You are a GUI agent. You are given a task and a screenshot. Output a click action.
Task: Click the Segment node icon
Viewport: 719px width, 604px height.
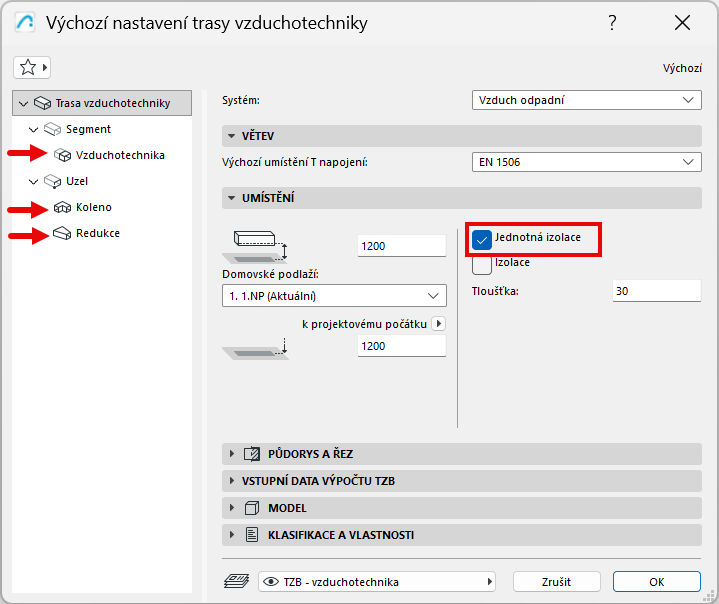pos(52,129)
